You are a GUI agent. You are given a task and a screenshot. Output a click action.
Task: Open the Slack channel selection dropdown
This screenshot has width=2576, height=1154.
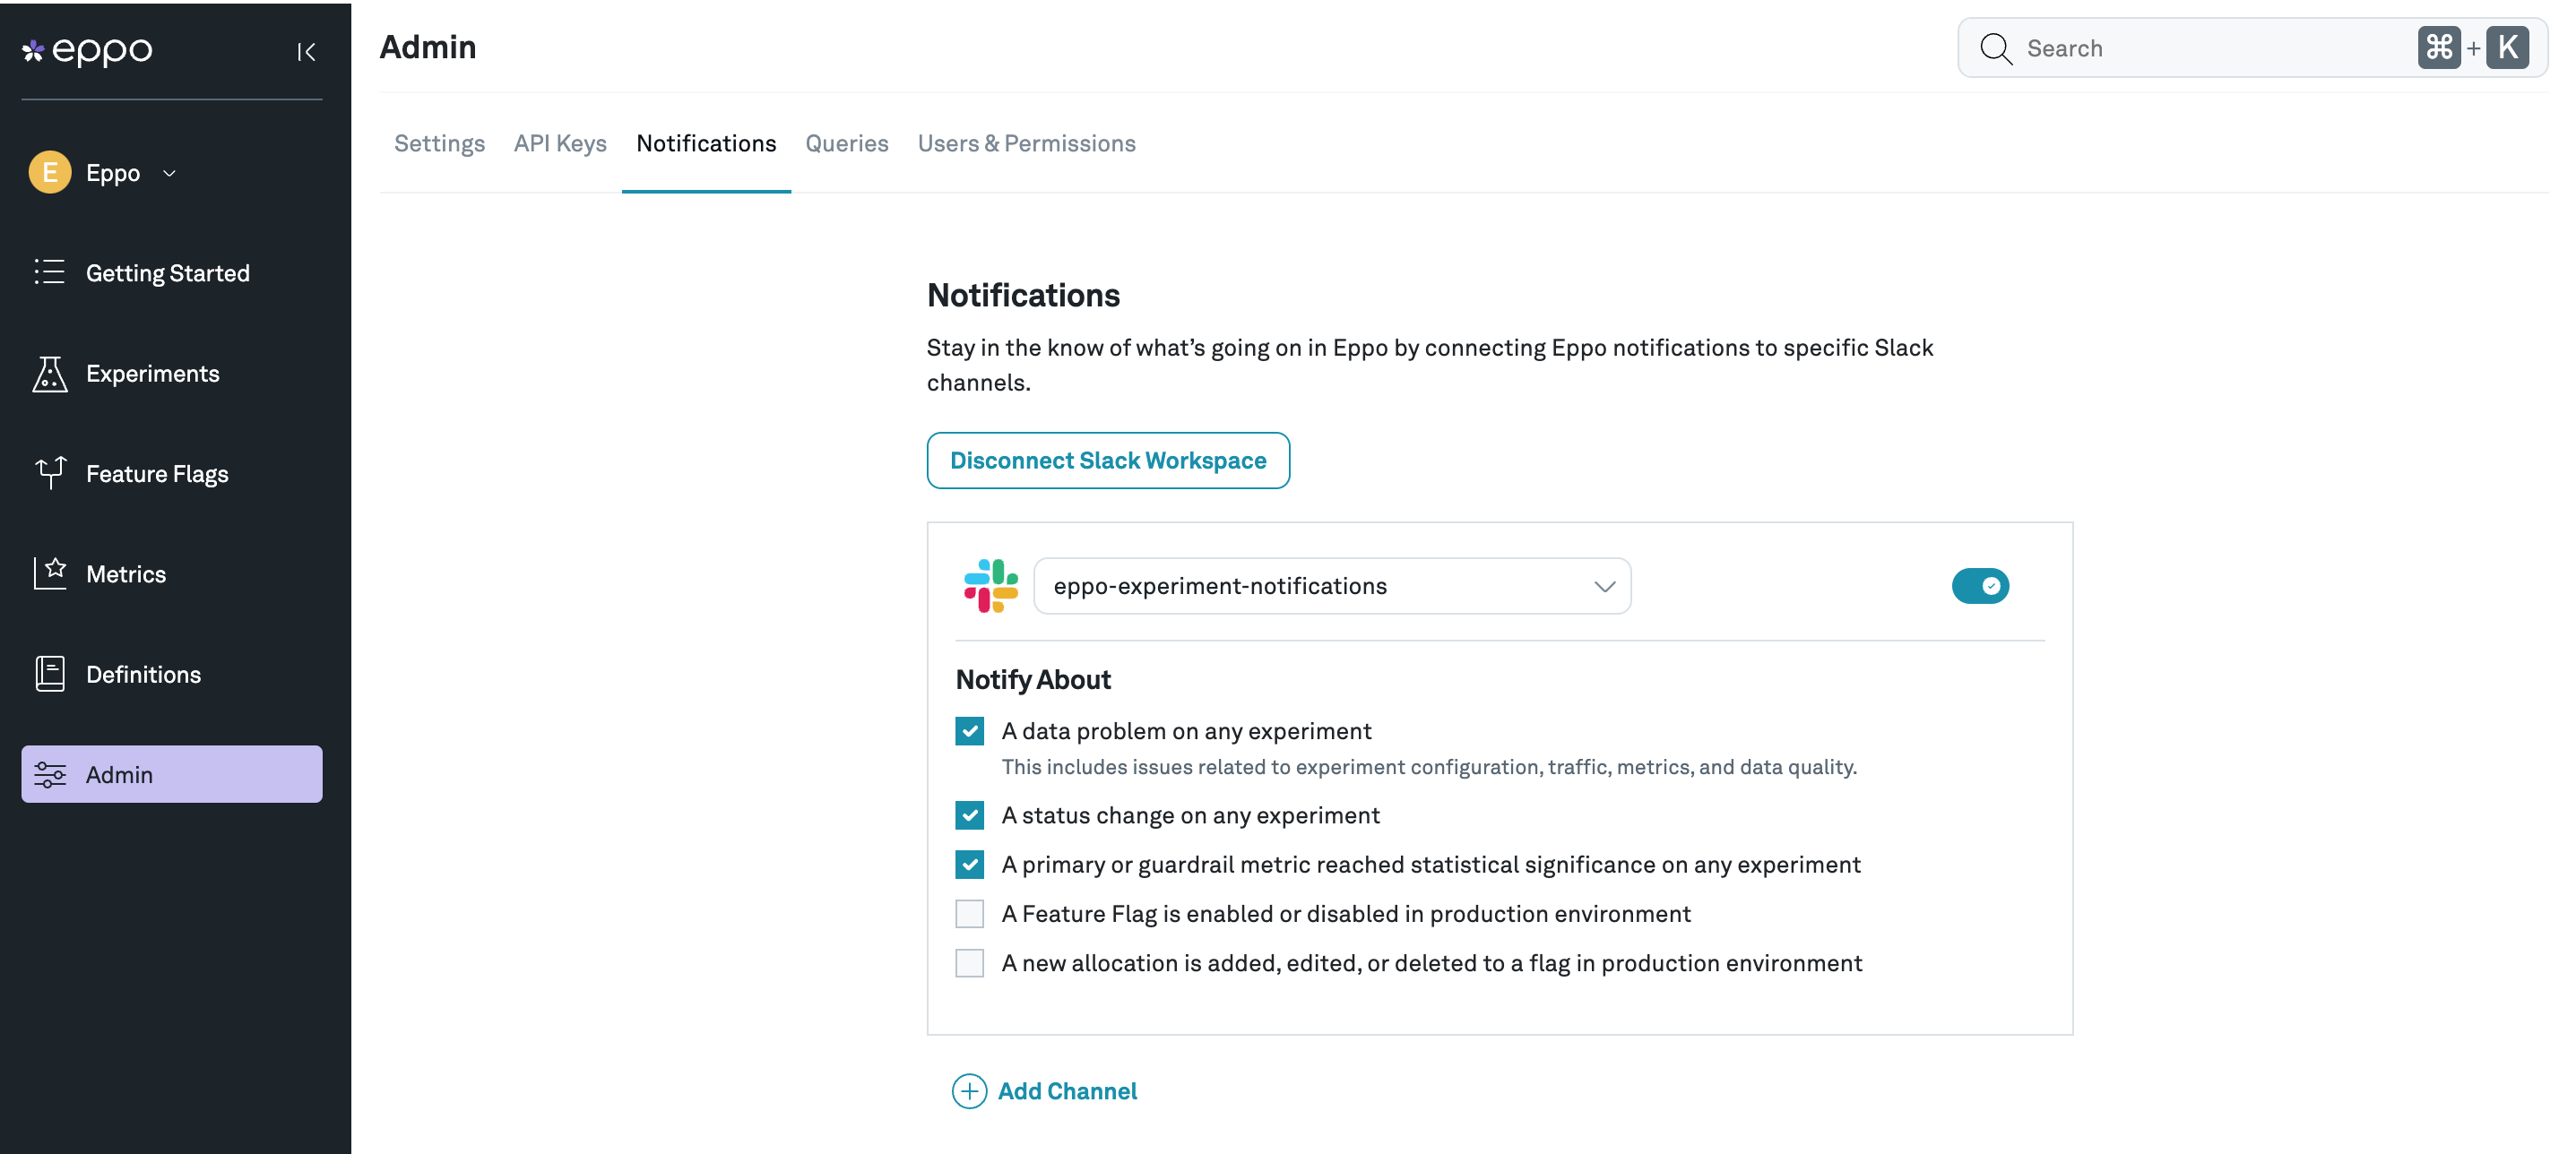click(1605, 586)
